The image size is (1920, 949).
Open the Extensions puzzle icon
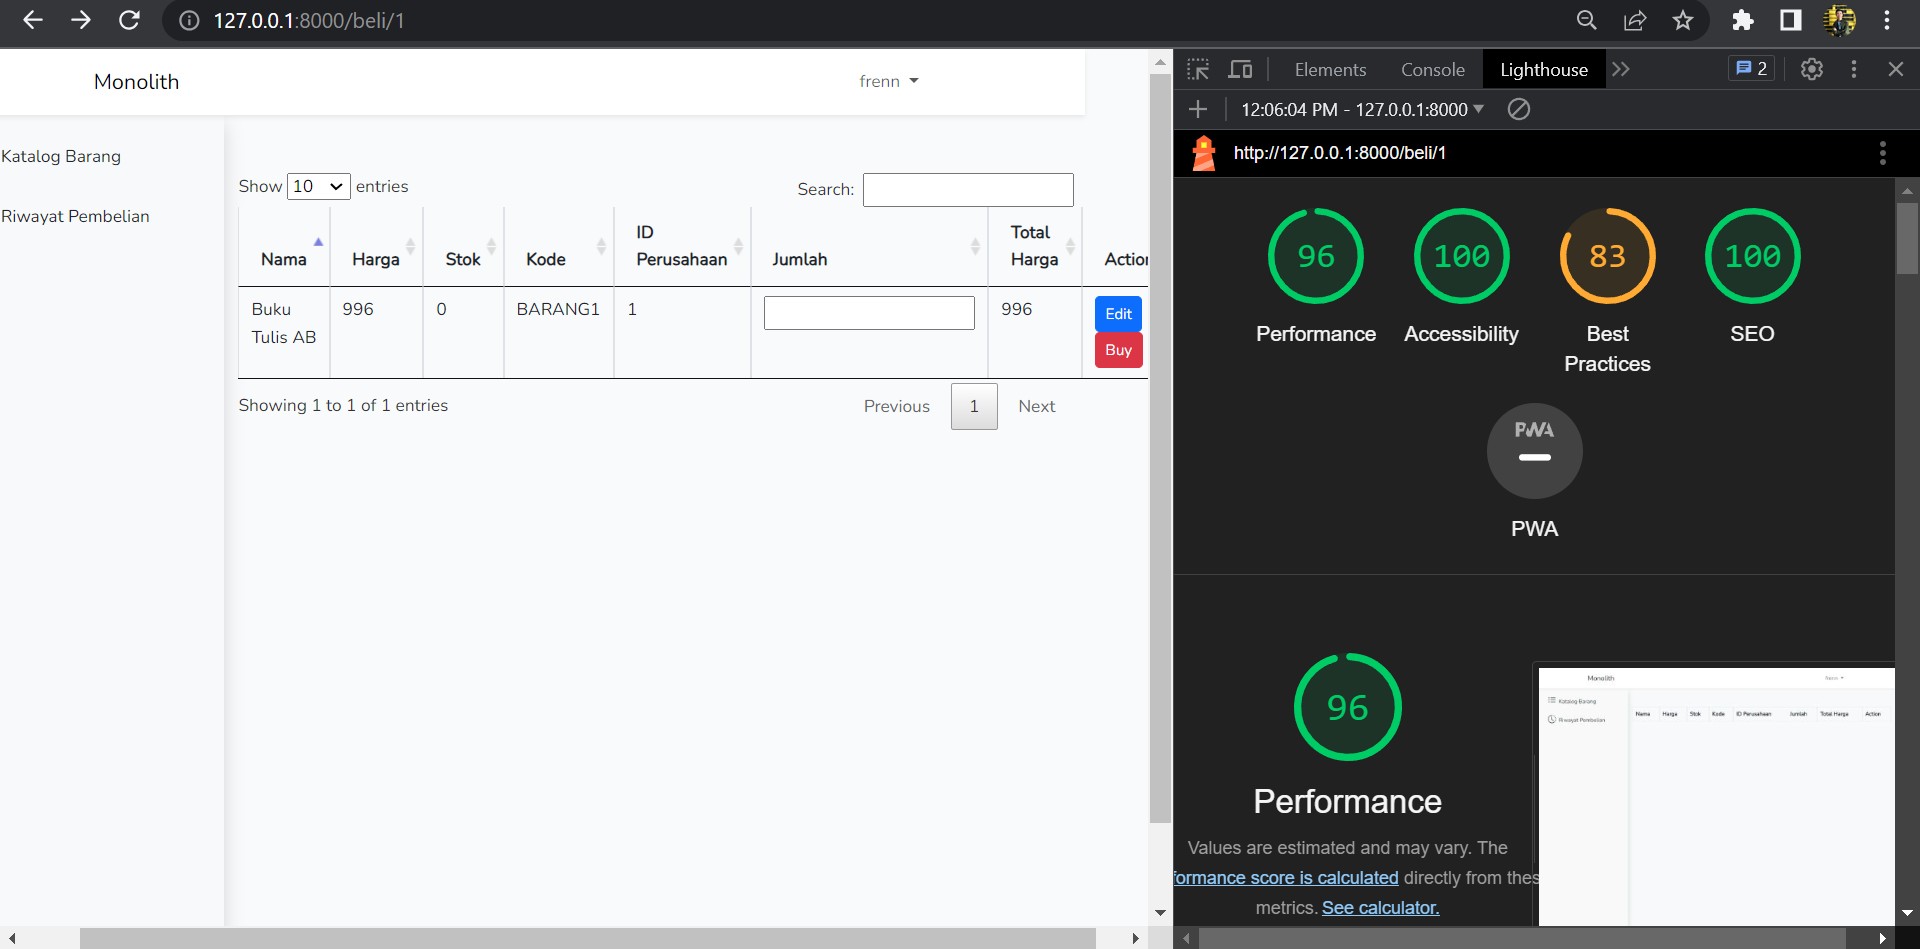click(1743, 20)
